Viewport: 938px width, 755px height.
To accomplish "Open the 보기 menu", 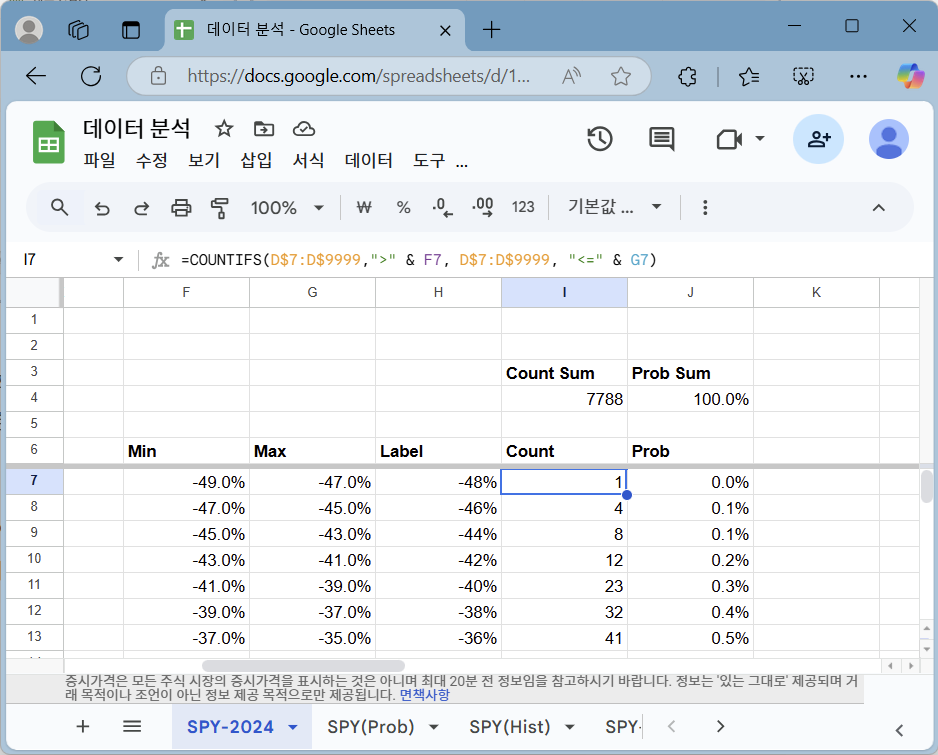I will pyautogui.click(x=204, y=160).
